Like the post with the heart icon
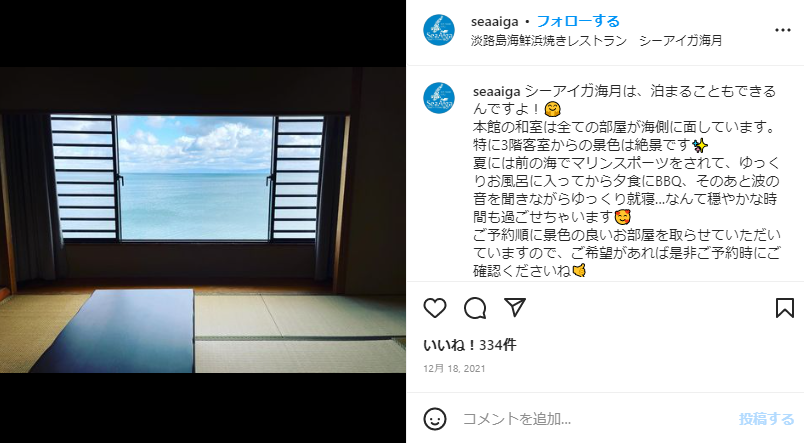Screen dimensions: 804x443 click(x=435, y=308)
